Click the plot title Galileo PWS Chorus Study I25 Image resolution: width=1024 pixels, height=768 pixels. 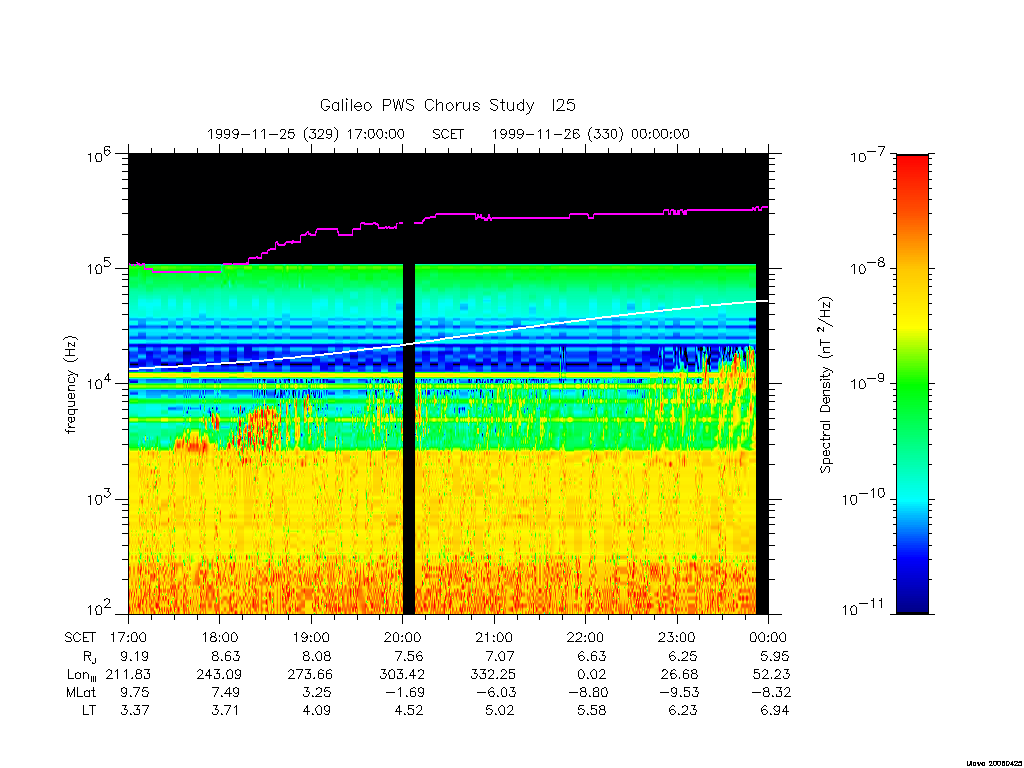[447, 105]
